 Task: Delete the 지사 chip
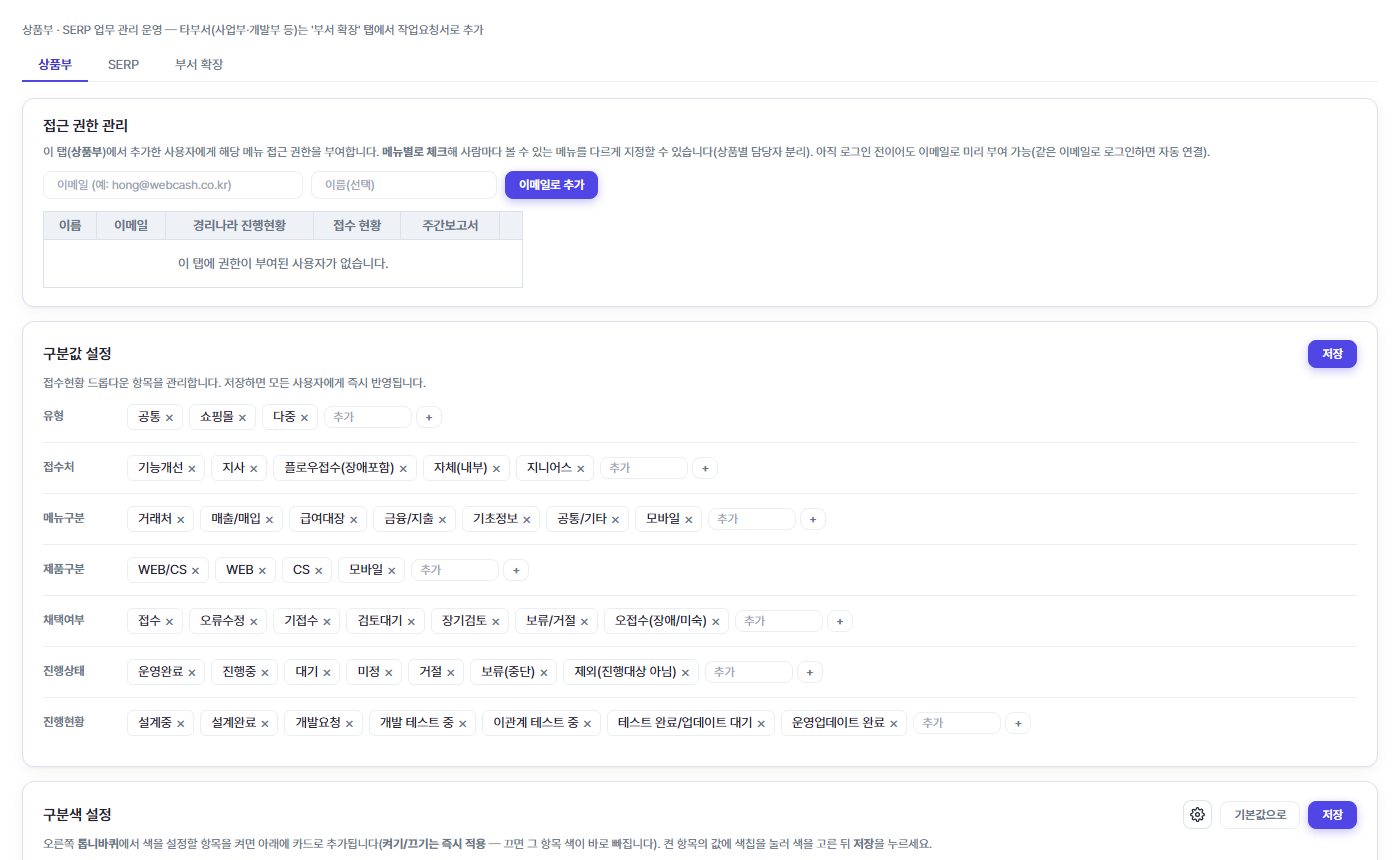click(x=254, y=468)
